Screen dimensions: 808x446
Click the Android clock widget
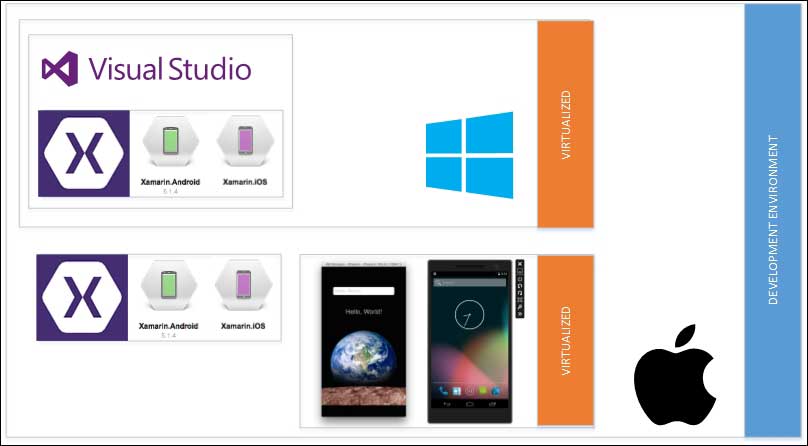pyautogui.click(x=469, y=314)
